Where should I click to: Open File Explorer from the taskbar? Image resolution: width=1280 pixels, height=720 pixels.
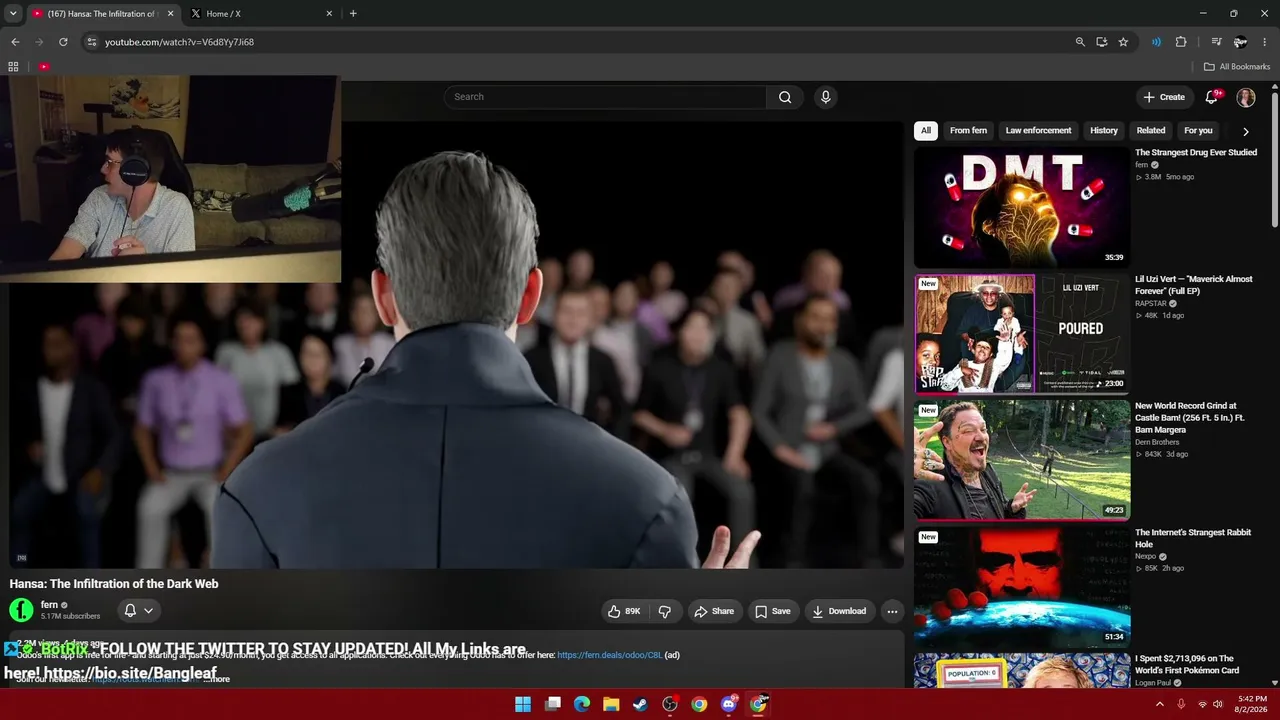point(611,704)
